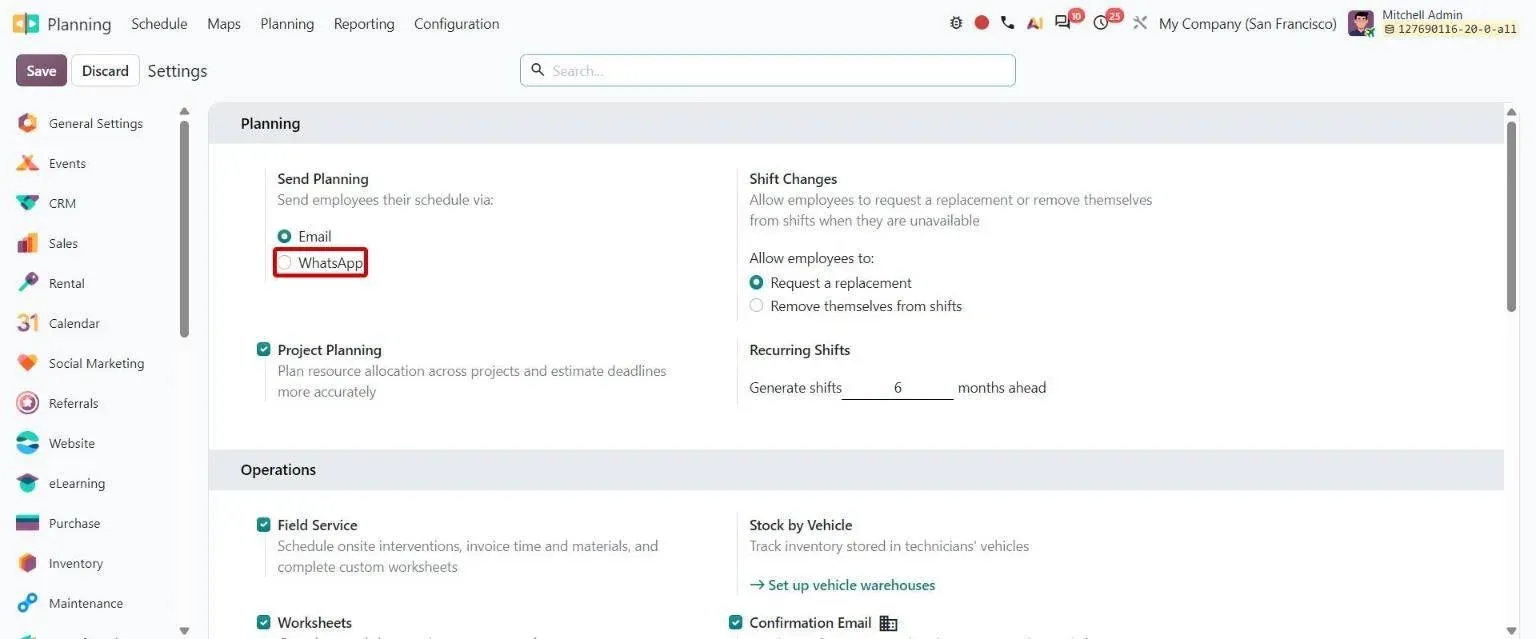Click Mitchell Admin avatar picture
This screenshot has height=639, width=1536.
[1361, 23]
